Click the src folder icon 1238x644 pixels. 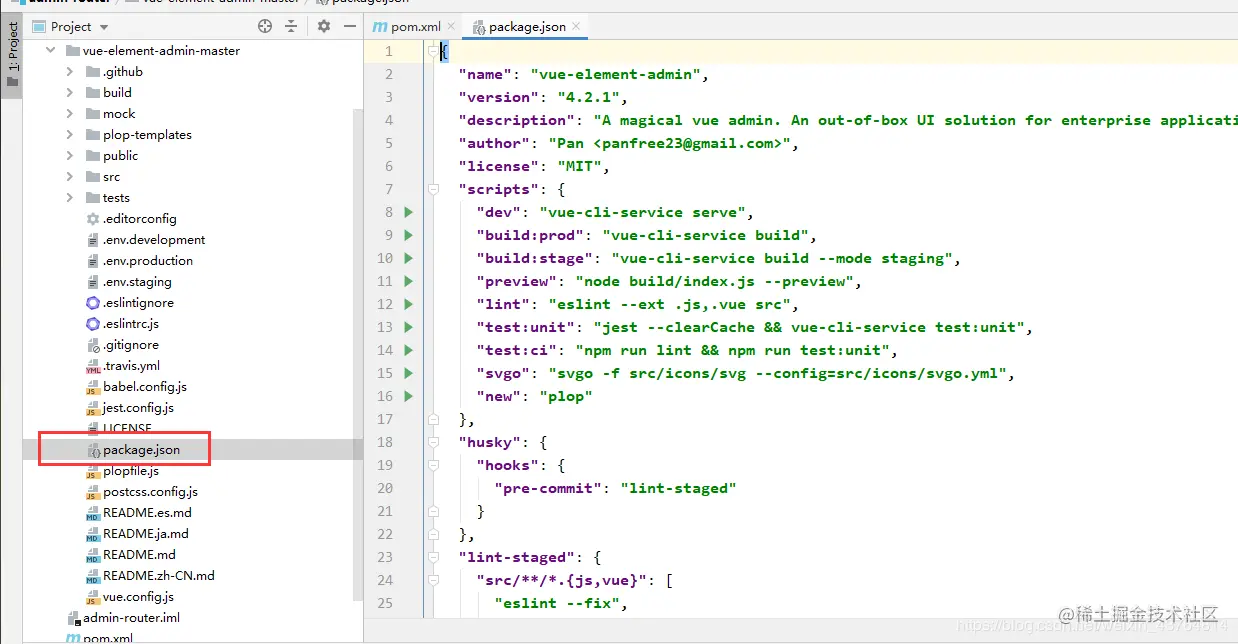[x=93, y=176]
